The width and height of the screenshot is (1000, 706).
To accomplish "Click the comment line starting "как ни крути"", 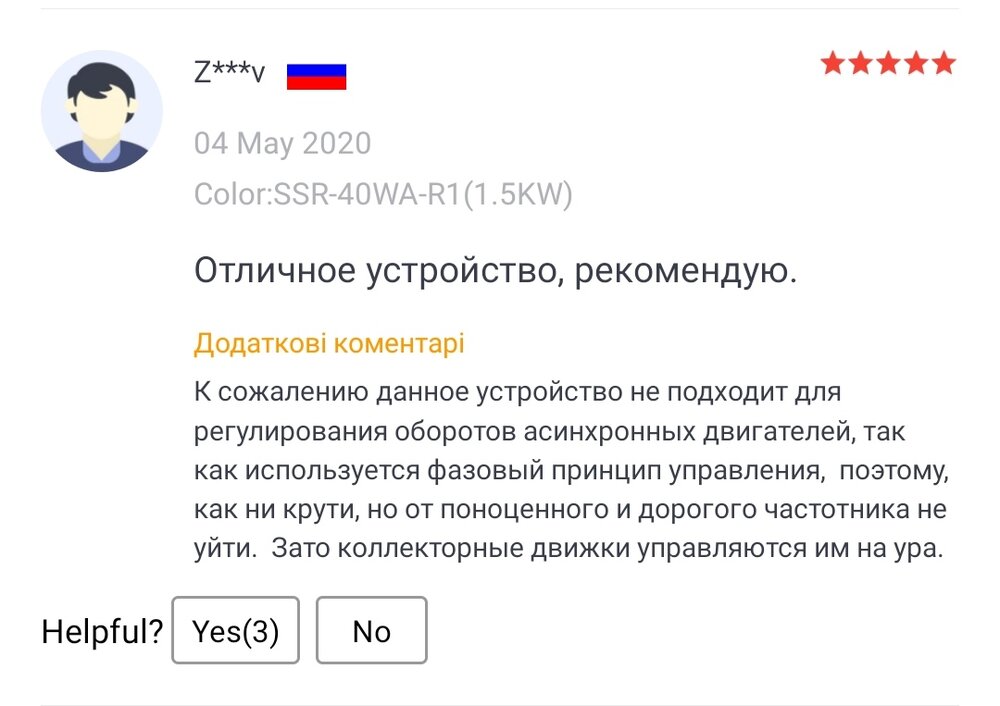I will [x=569, y=508].
